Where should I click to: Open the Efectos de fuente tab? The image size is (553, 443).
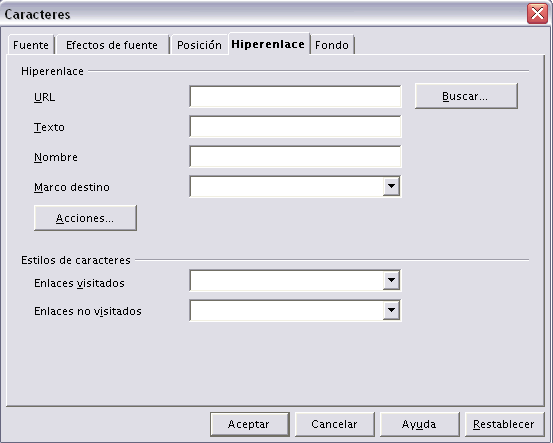(112, 45)
